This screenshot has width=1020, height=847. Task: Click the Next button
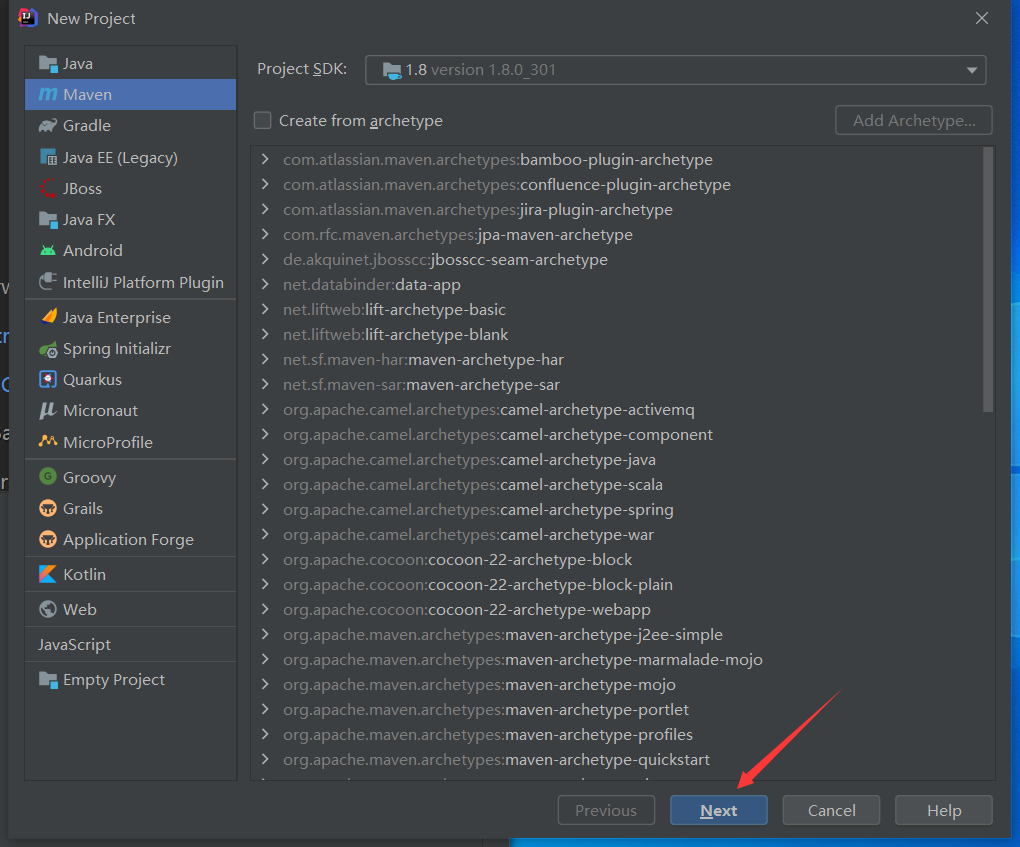coord(718,811)
